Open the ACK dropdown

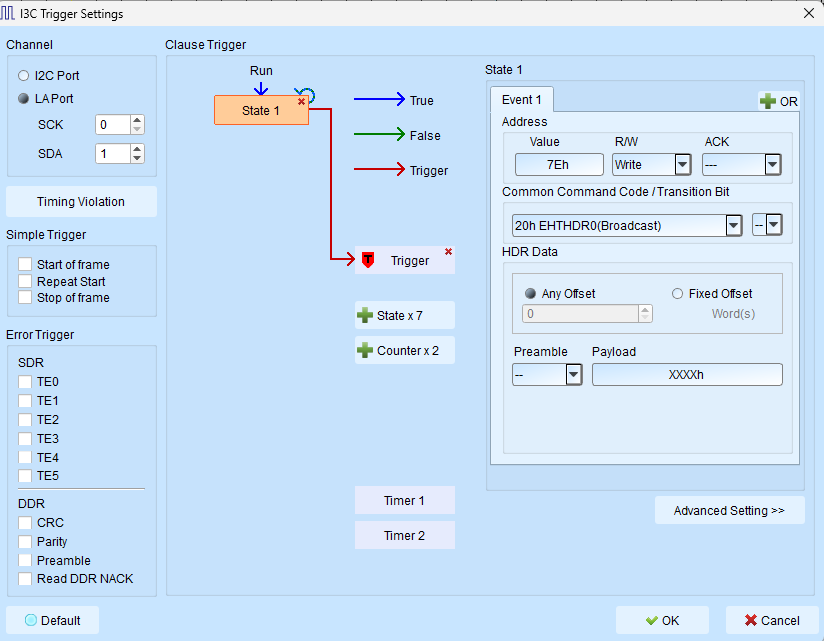pyautogui.click(x=772, y=164)
